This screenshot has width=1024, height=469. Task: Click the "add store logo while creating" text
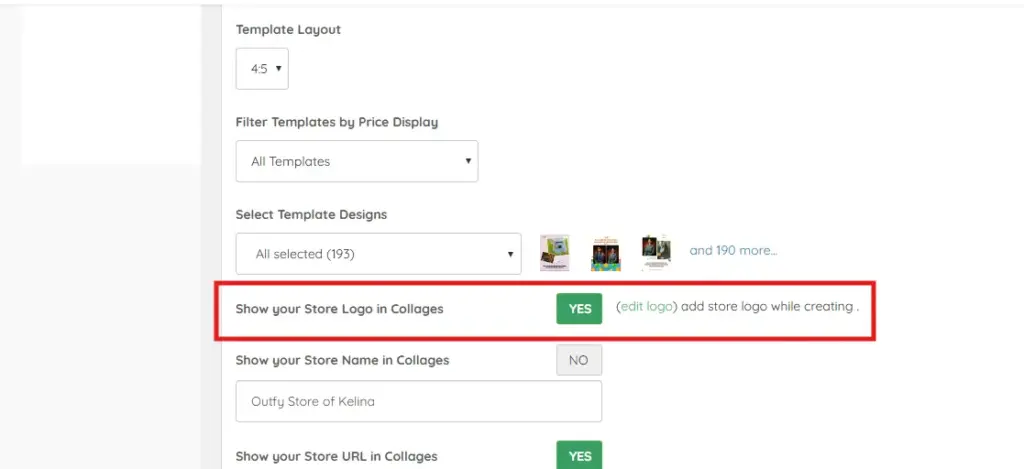[x=767, y=307]
